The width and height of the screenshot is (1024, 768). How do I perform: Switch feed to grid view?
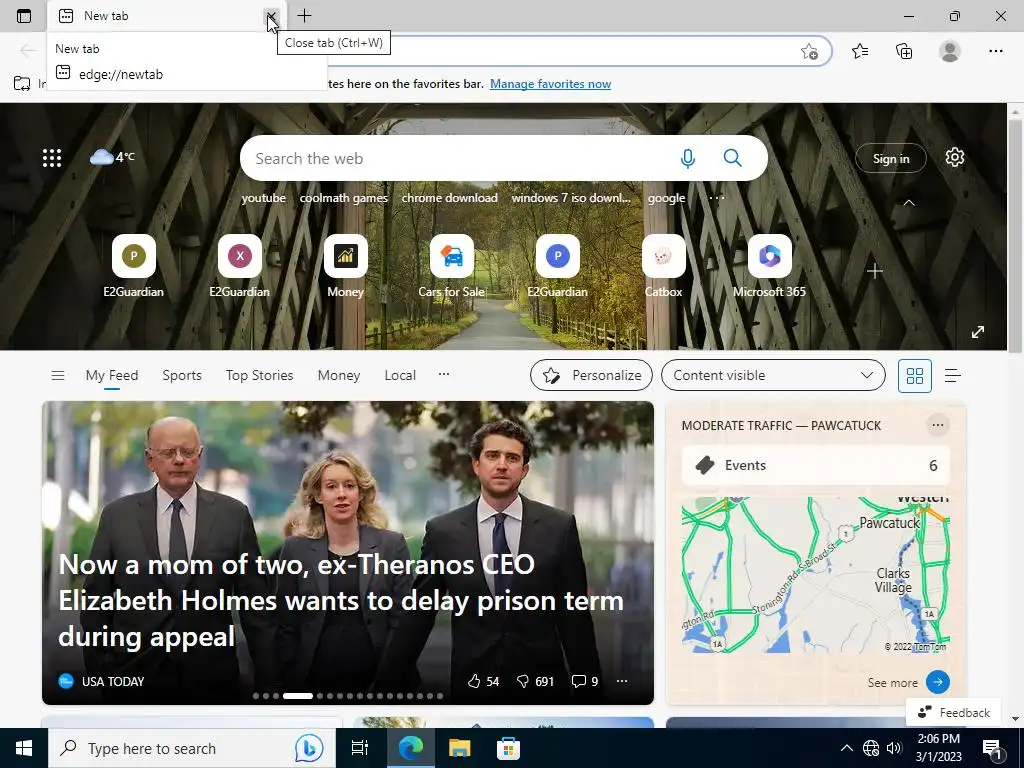coord(915,376)
